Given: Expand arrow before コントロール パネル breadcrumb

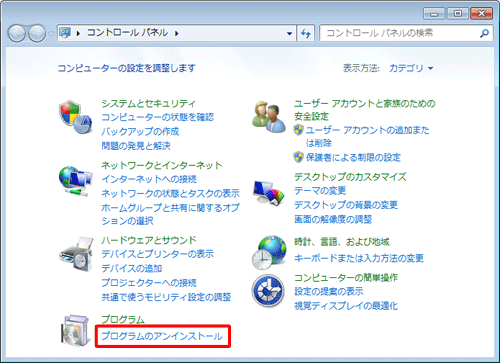Looking at the screenshot, I should tap(78, 33).
